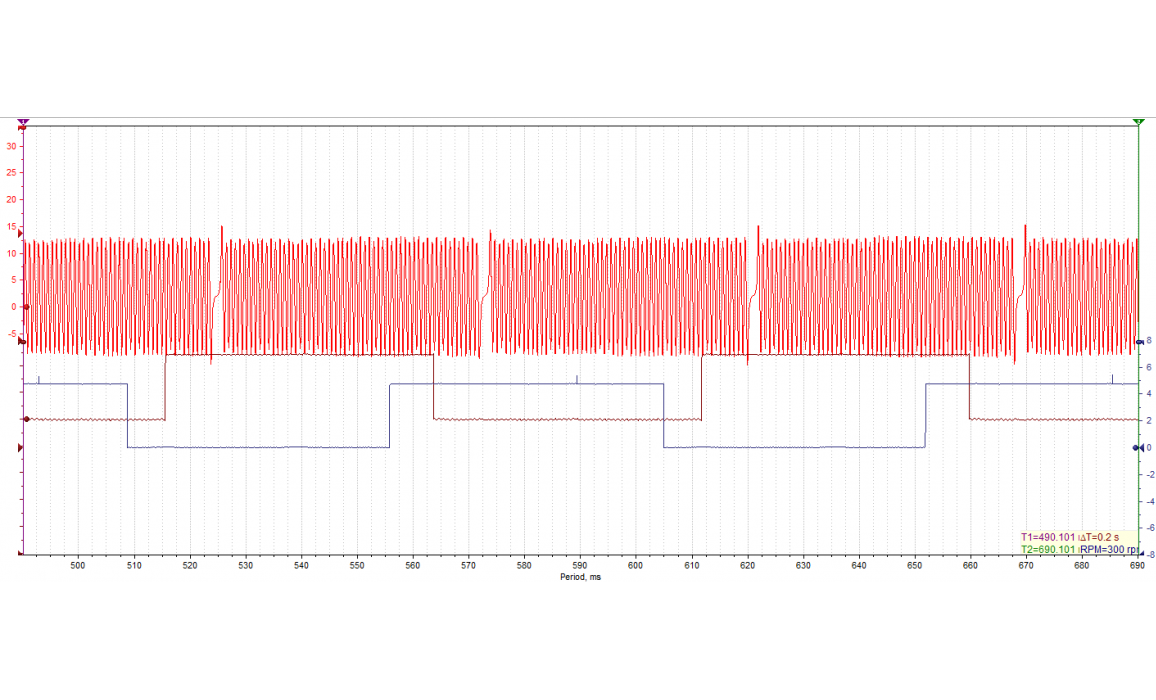The height and width of the screenshot is (700, 1156).
Task: Select the purple T1 cursor marker at top
Action: (x=23, y=122)
